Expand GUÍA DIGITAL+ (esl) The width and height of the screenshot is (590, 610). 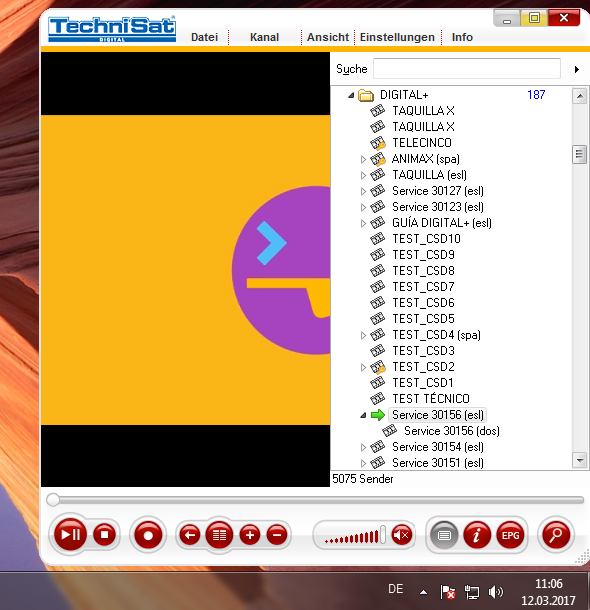tap(363, 223)
